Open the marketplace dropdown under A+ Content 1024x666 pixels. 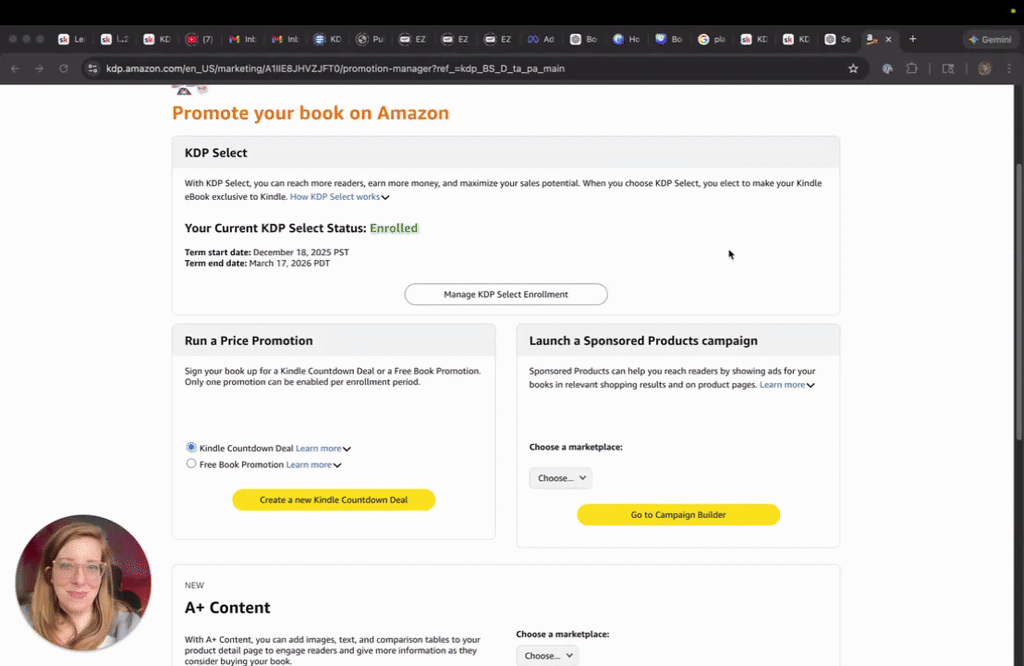[547, 655]
